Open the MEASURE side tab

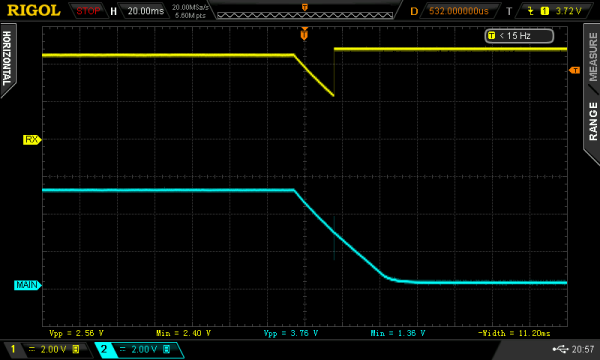pyautogui.click(x=592, y=57)
